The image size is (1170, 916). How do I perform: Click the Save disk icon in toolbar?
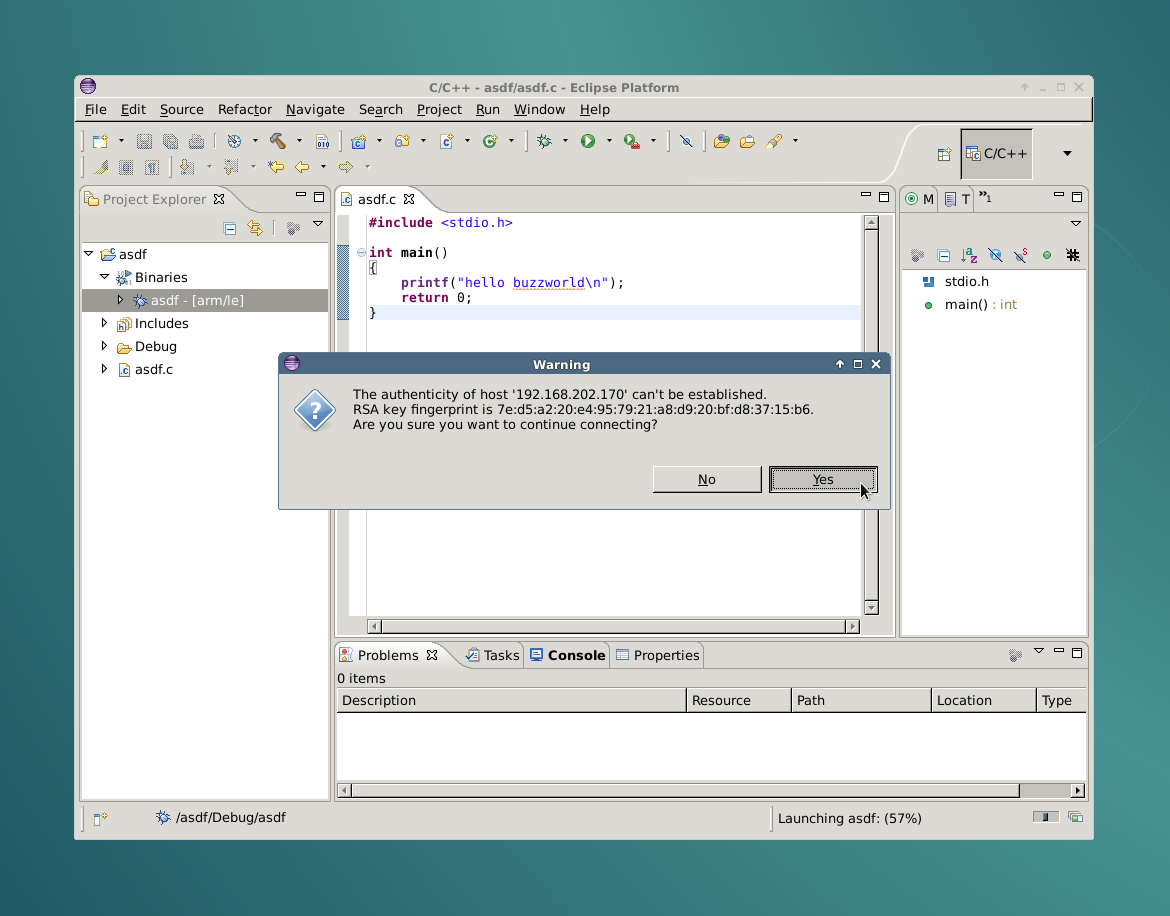[x=144, y=142]
